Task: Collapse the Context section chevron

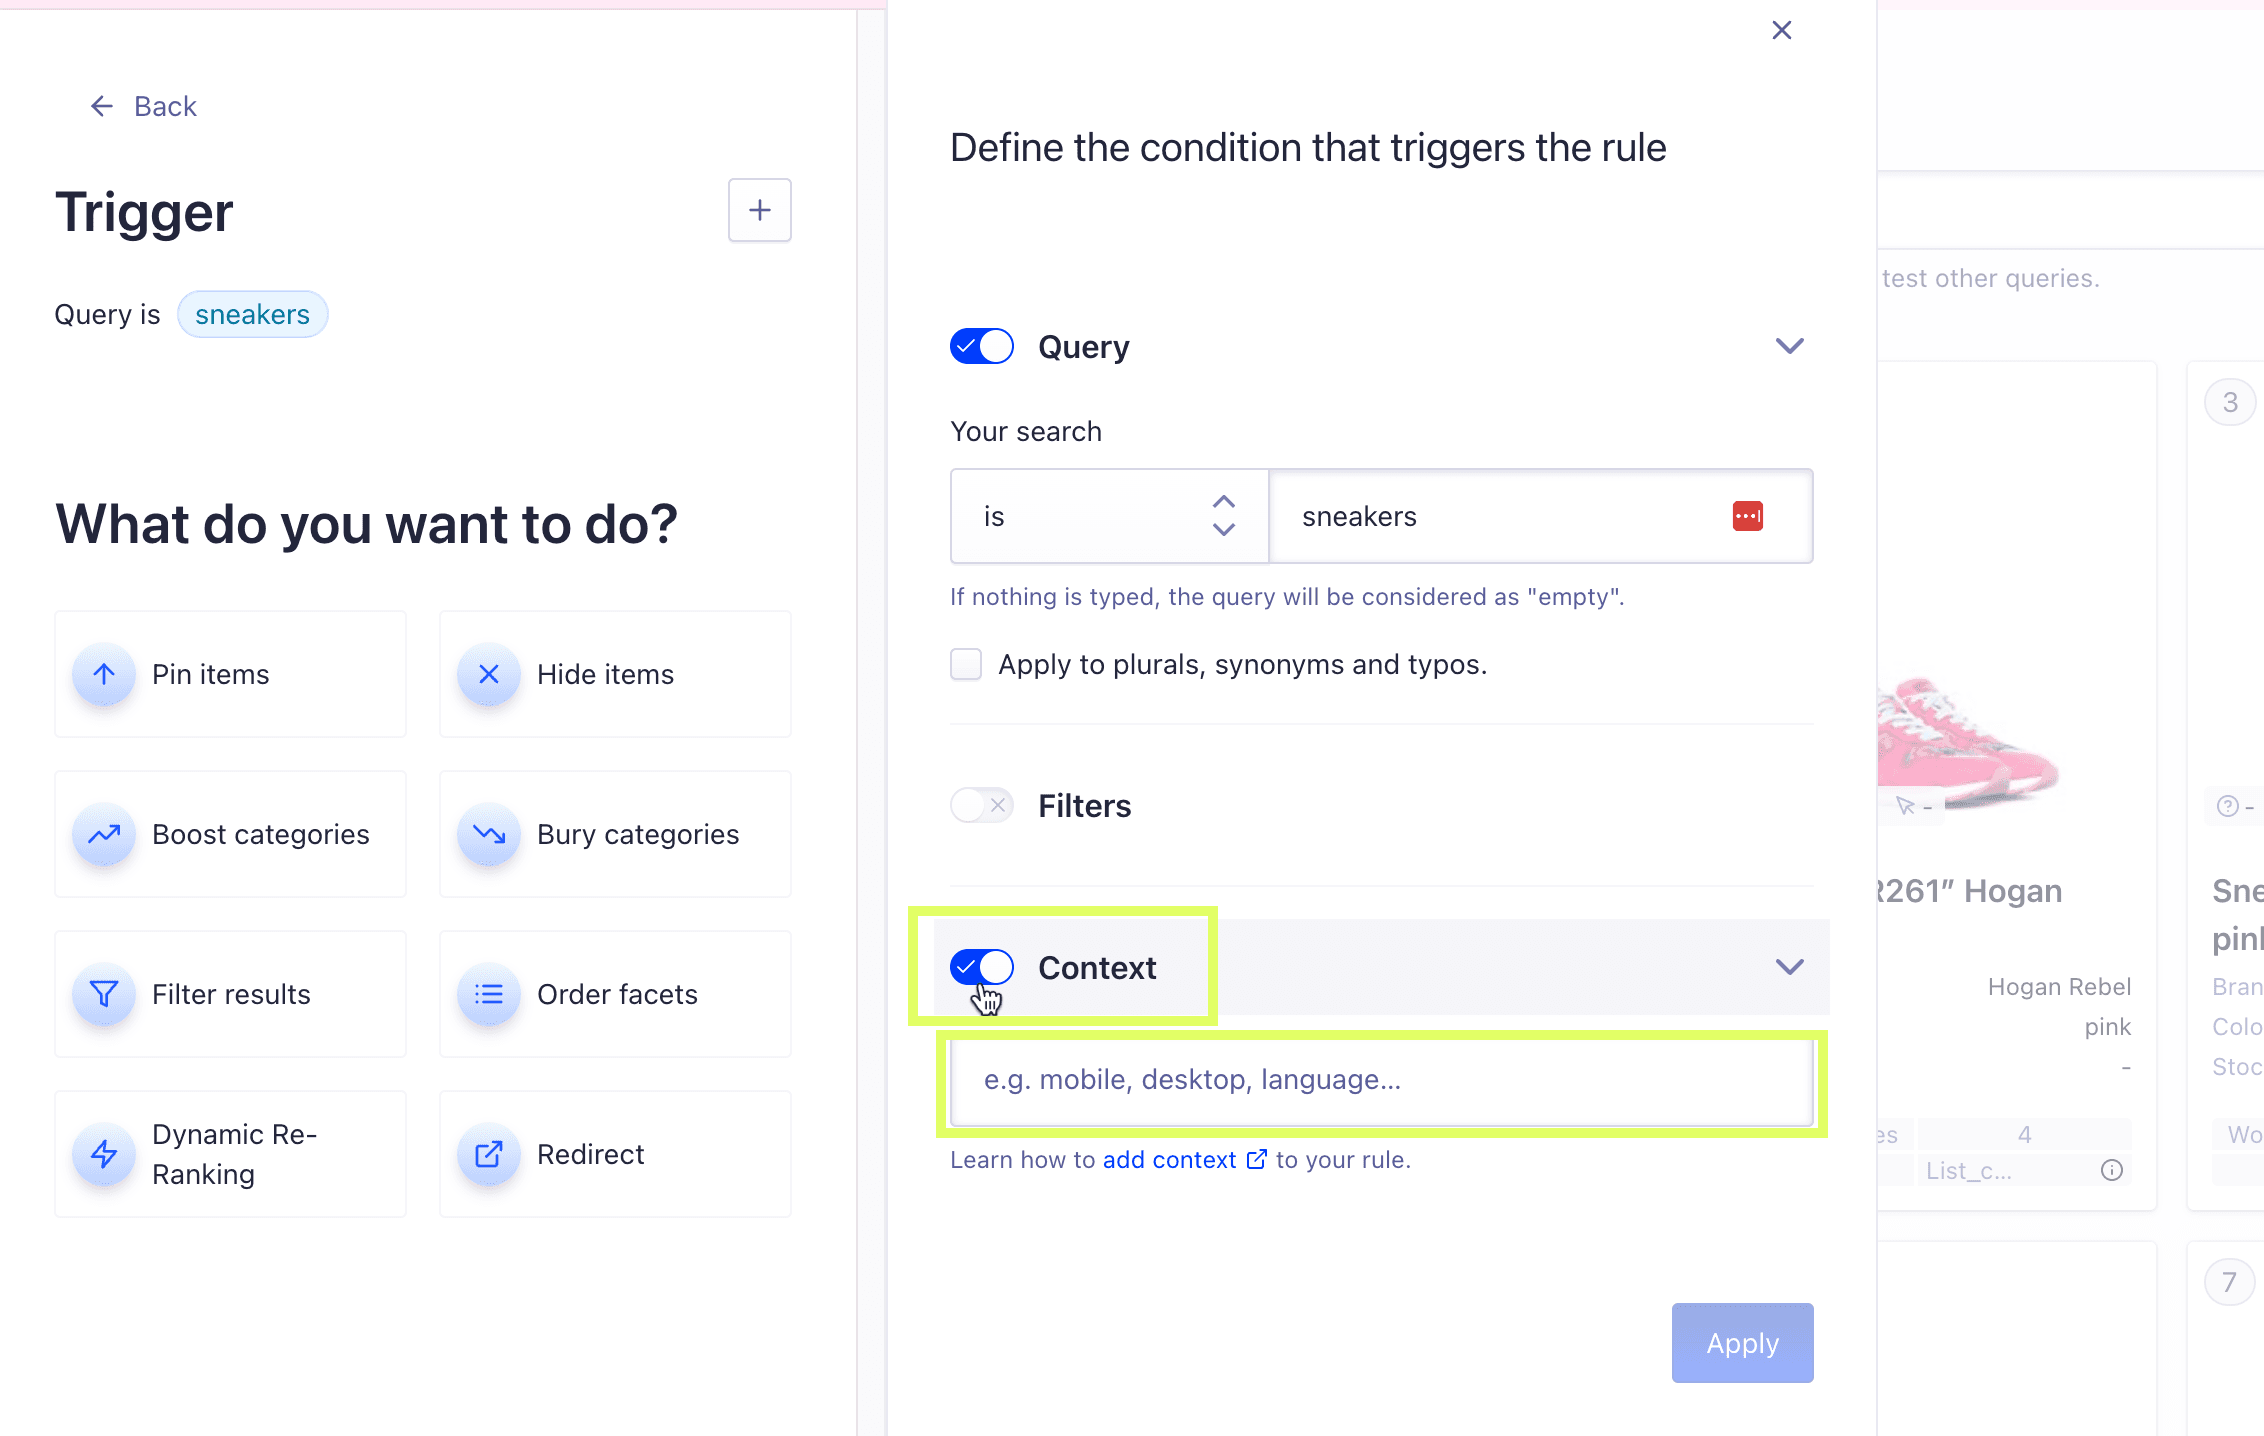Action: pos(1789,967)
